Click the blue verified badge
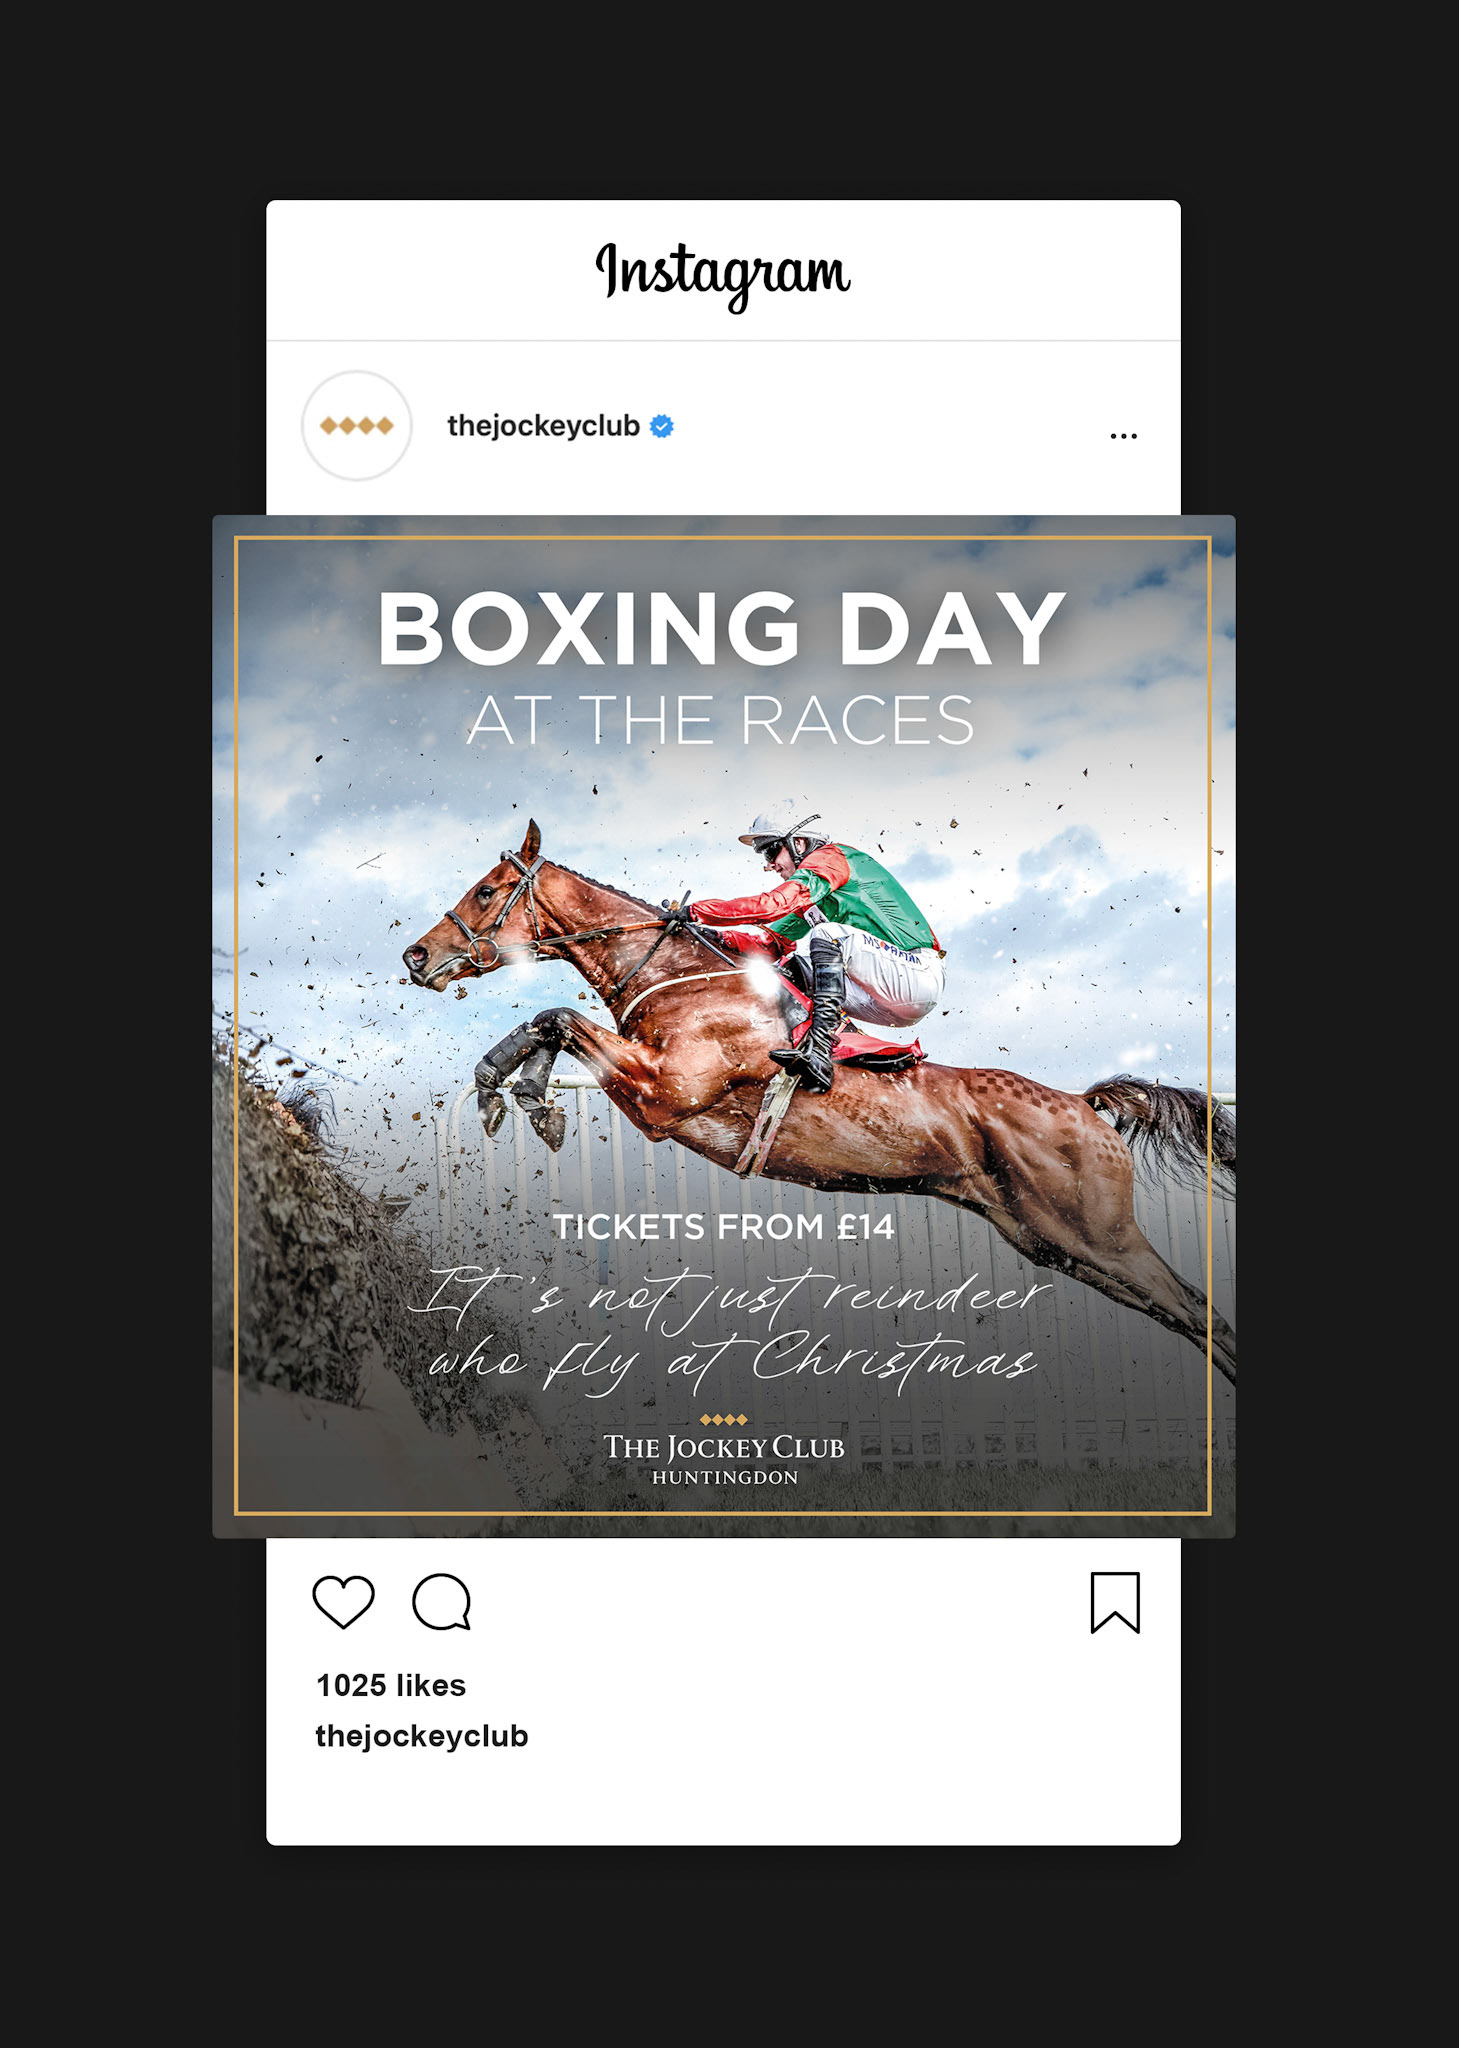The height and width of the screenshot is (2048, 1459). coord(662,426)
